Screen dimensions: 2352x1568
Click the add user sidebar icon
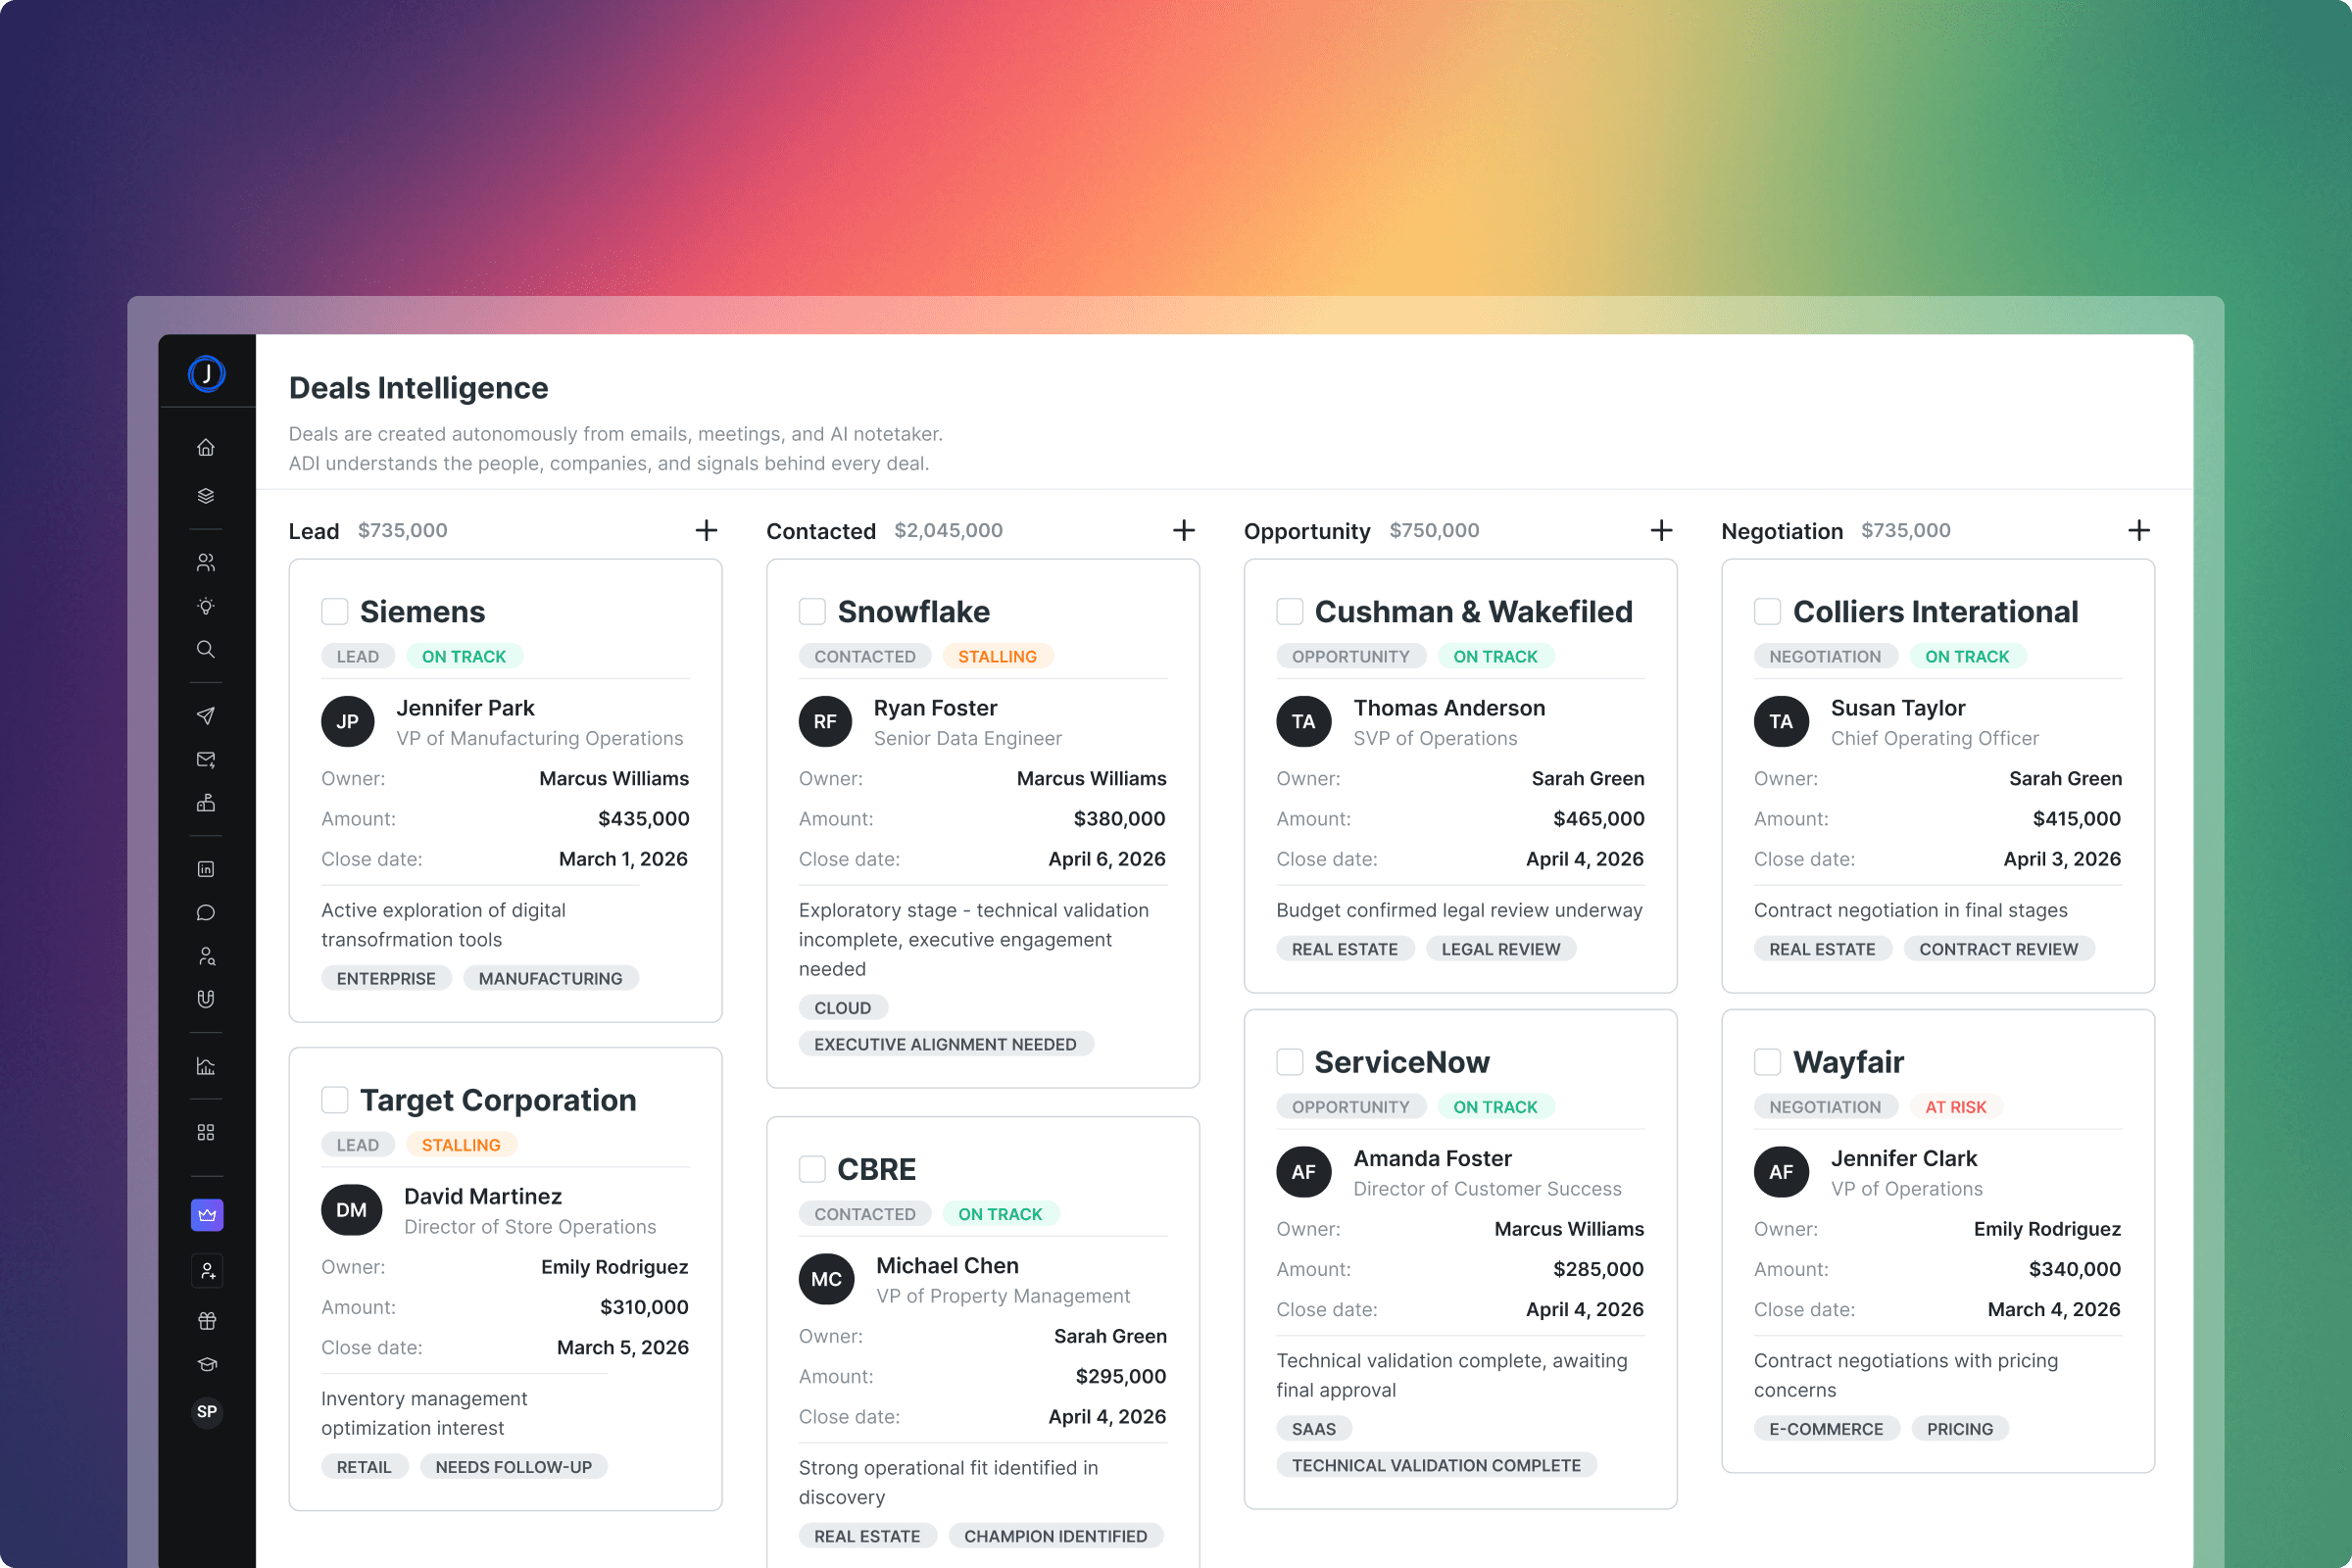point(207,1271)
